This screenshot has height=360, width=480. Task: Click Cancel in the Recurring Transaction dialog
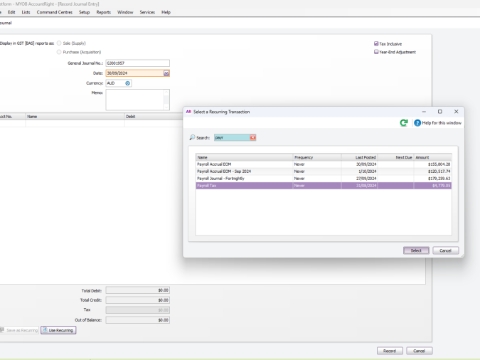pyautogui.click(x=445, y=251)
